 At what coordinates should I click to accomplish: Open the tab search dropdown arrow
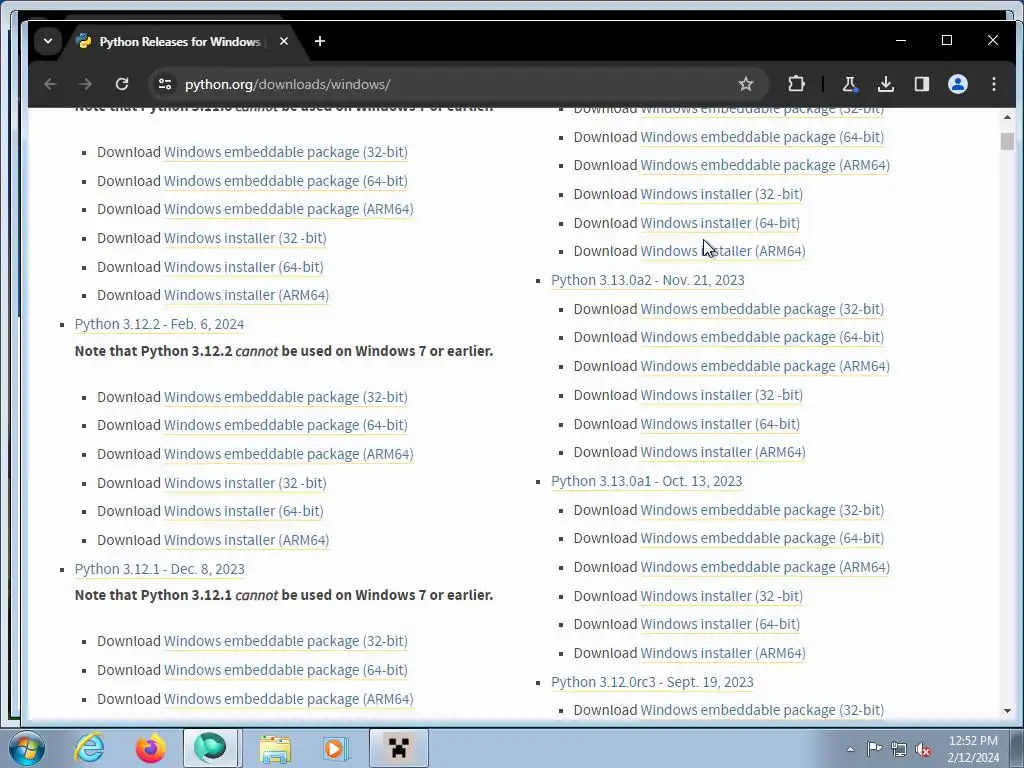(x=48, y=41)
